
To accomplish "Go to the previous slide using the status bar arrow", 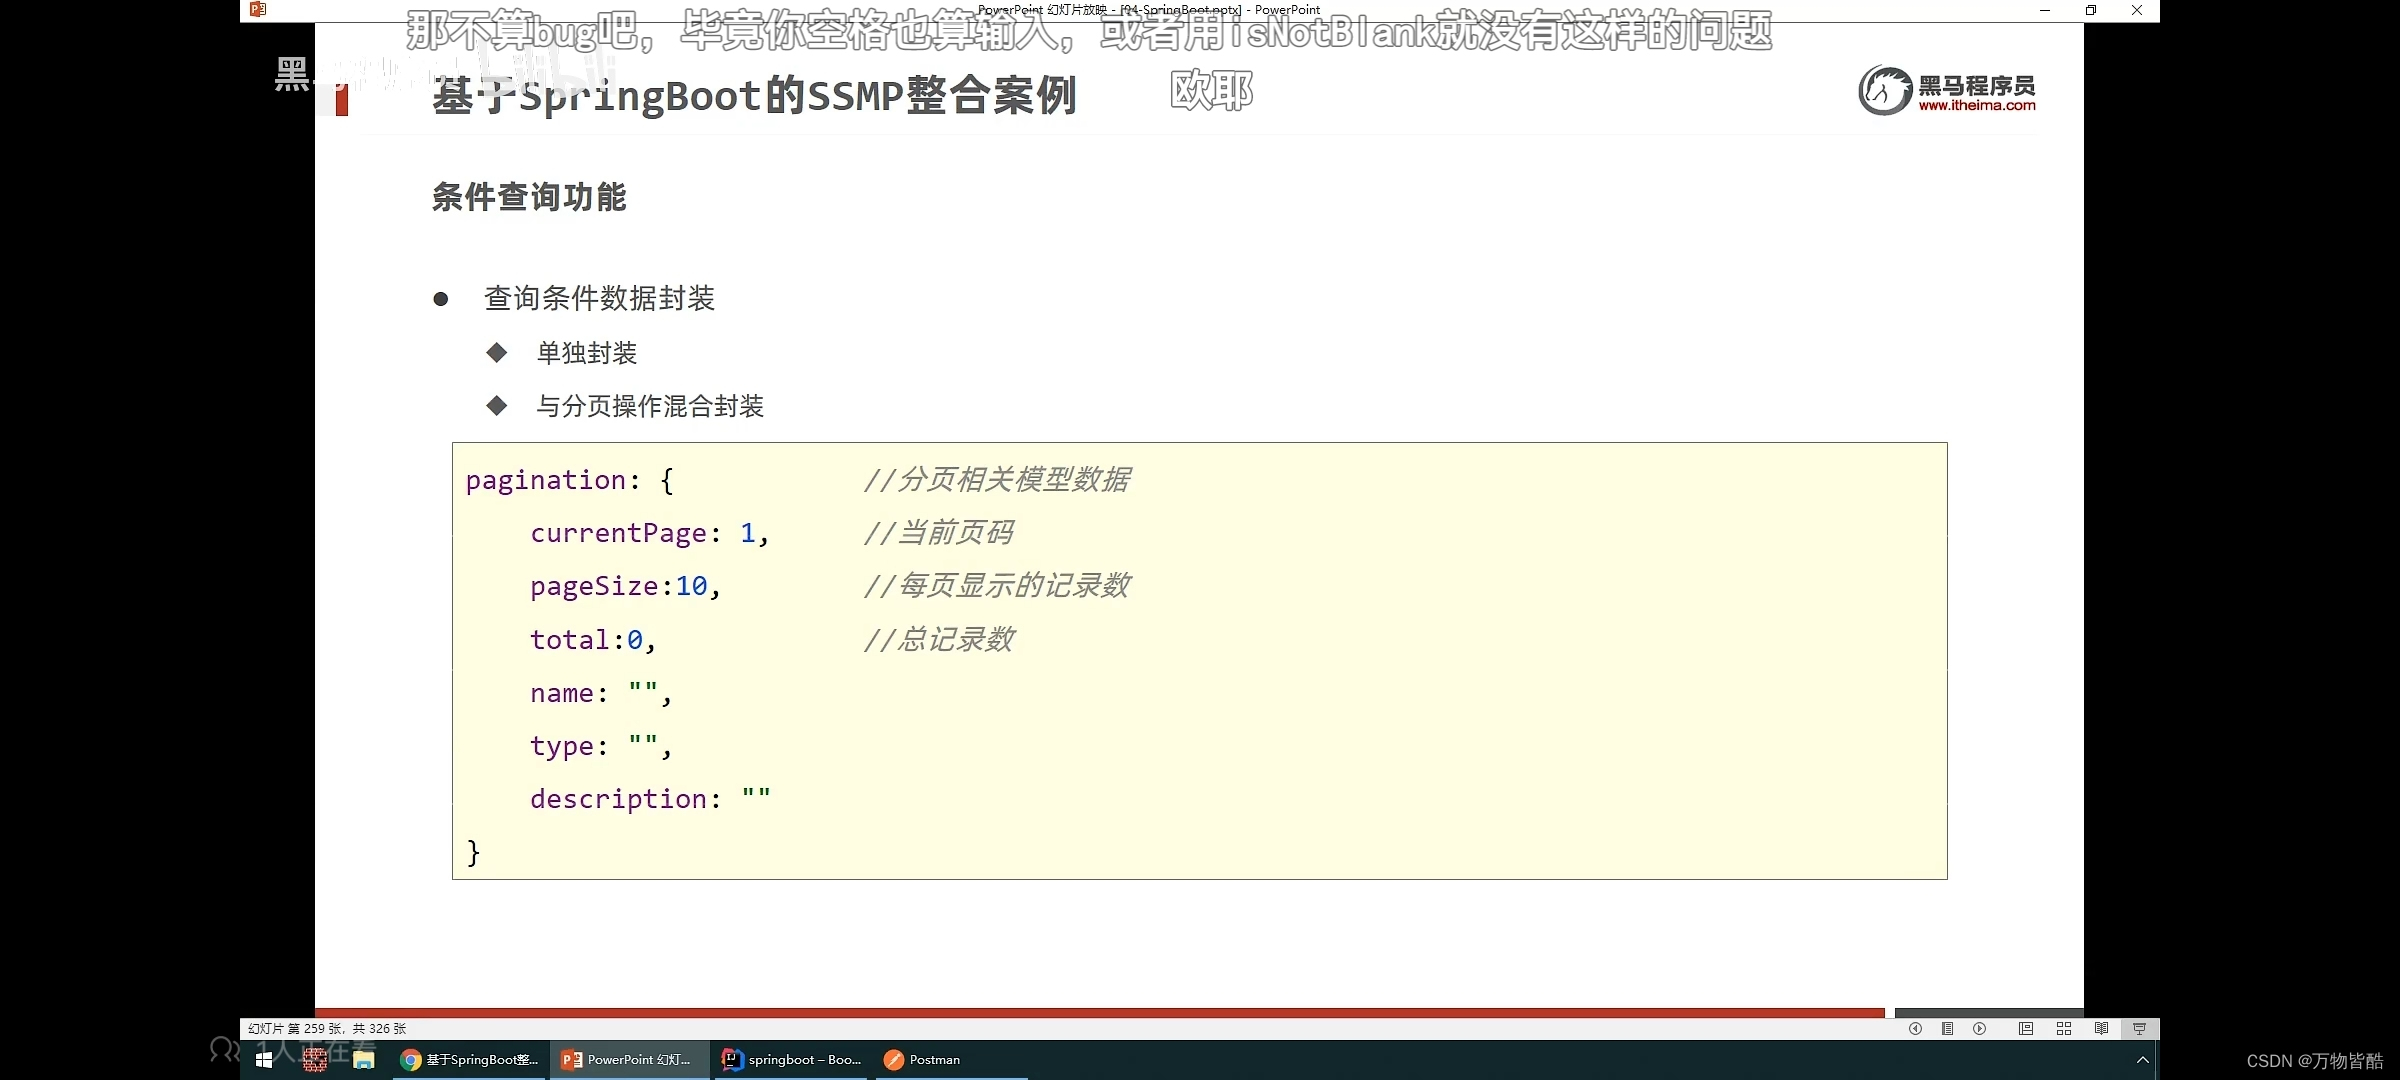I will point(1915,1028).
